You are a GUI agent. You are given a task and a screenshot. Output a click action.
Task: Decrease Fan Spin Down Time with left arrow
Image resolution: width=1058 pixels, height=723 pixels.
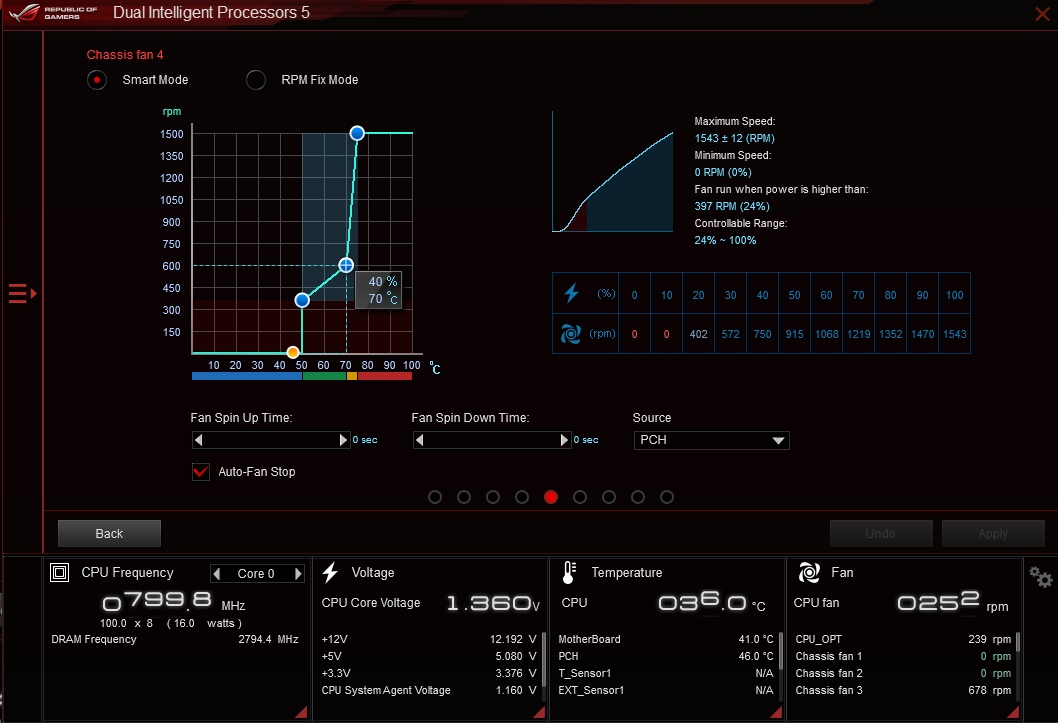[420, 440]
